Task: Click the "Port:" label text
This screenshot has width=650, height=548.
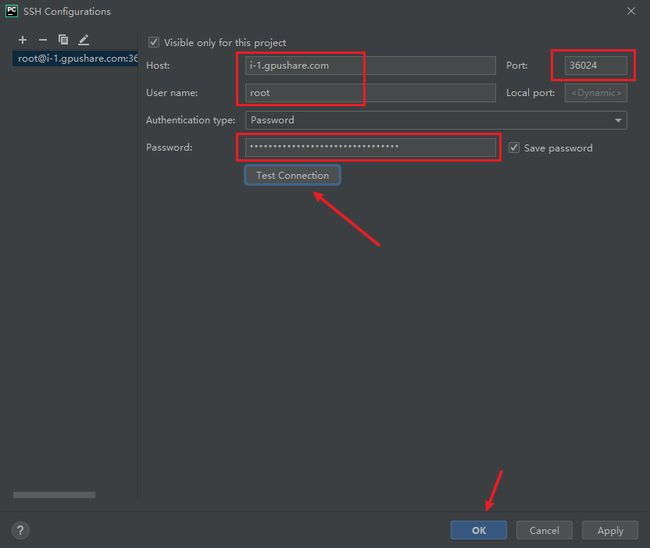Action: tap(517, 65)
